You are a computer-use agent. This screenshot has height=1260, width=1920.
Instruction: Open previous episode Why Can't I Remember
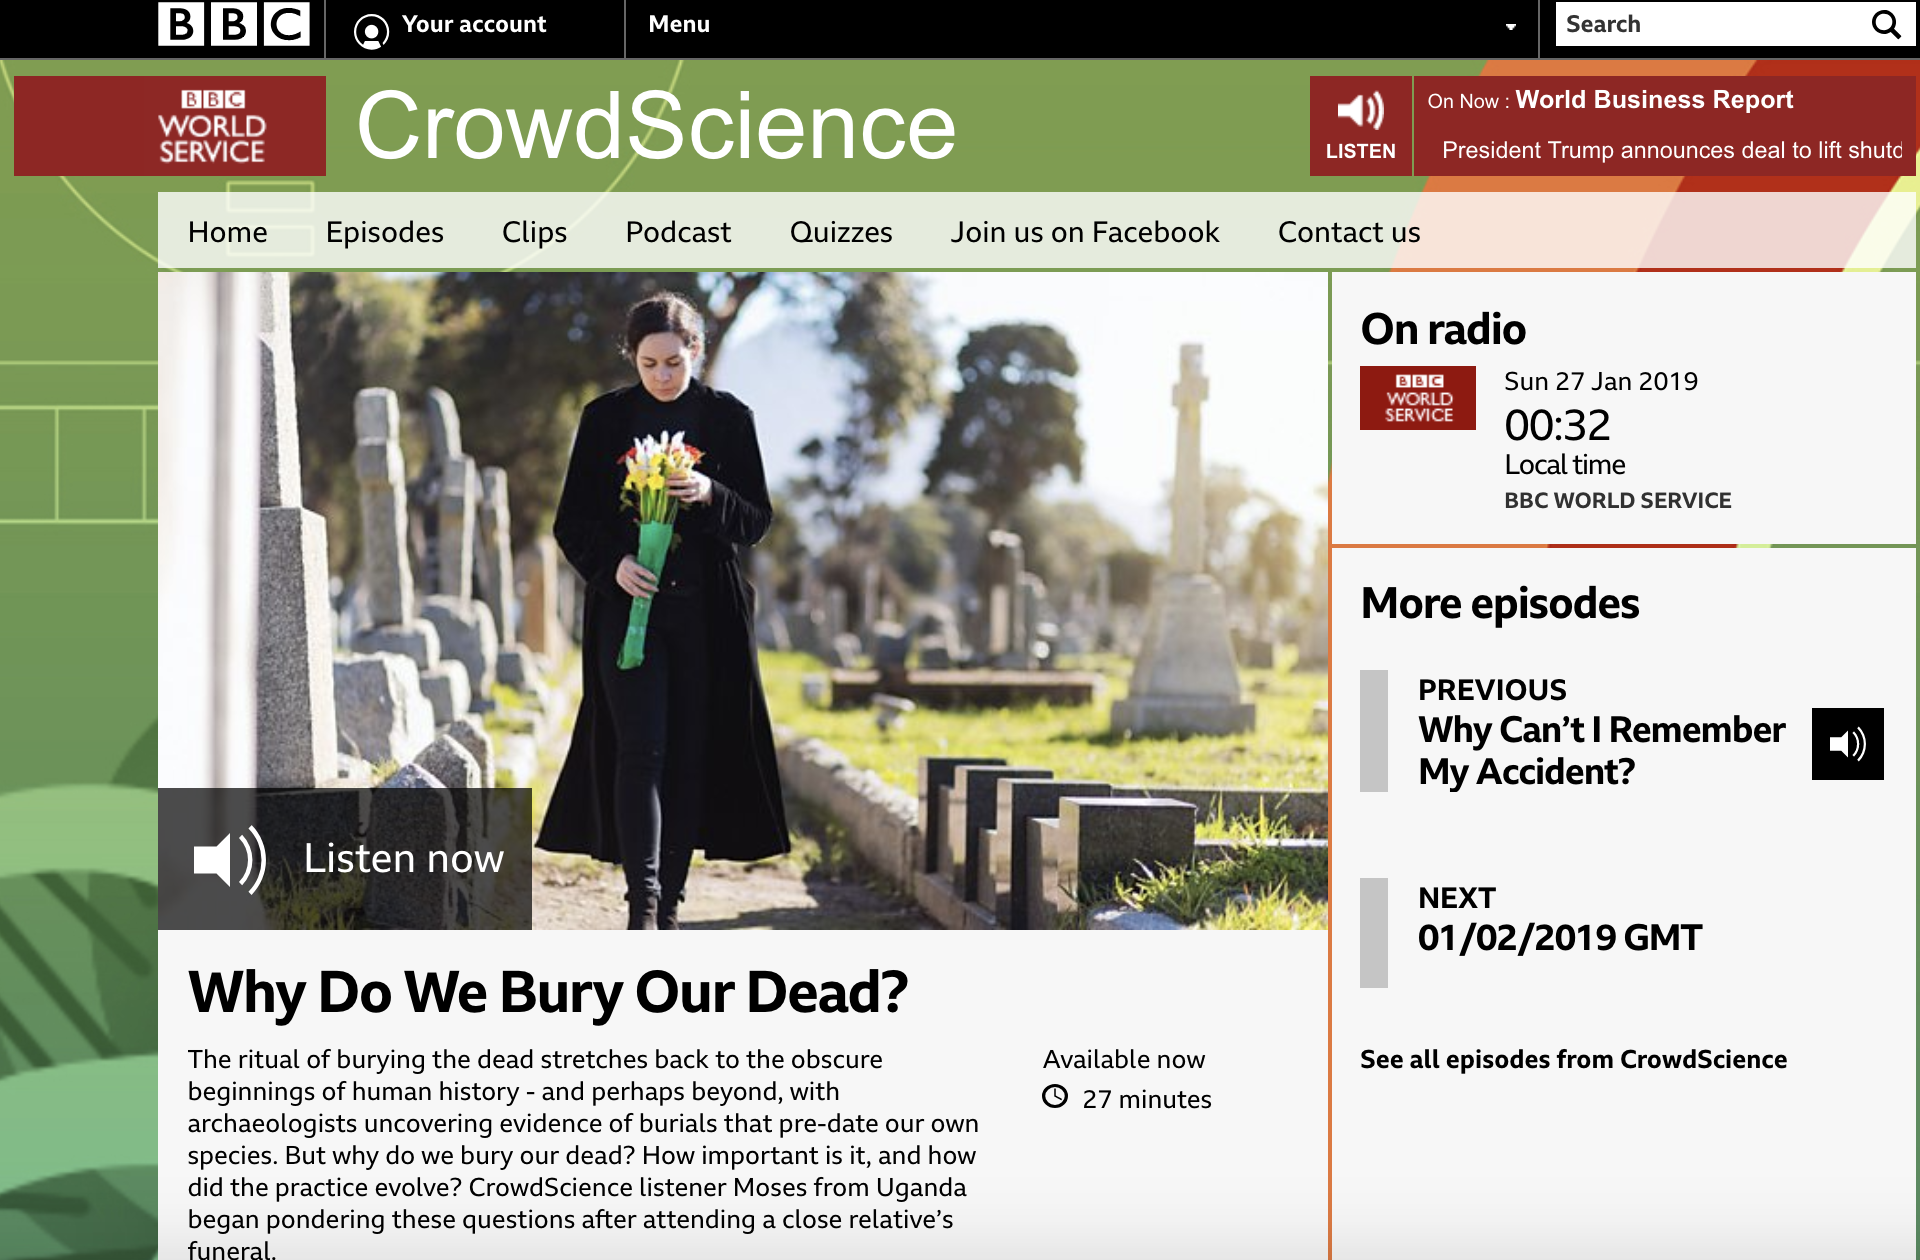tap(1601, 750)
